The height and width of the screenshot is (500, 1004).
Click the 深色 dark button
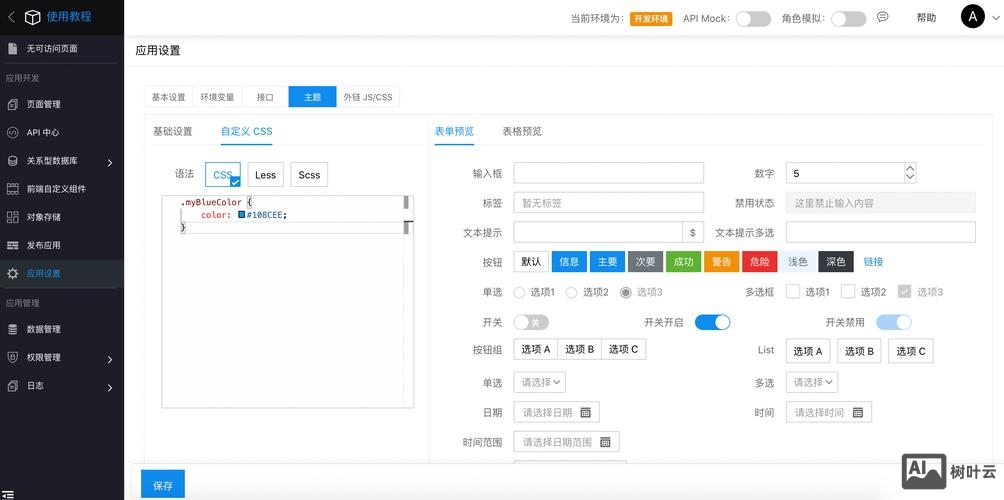coord(836,262)
